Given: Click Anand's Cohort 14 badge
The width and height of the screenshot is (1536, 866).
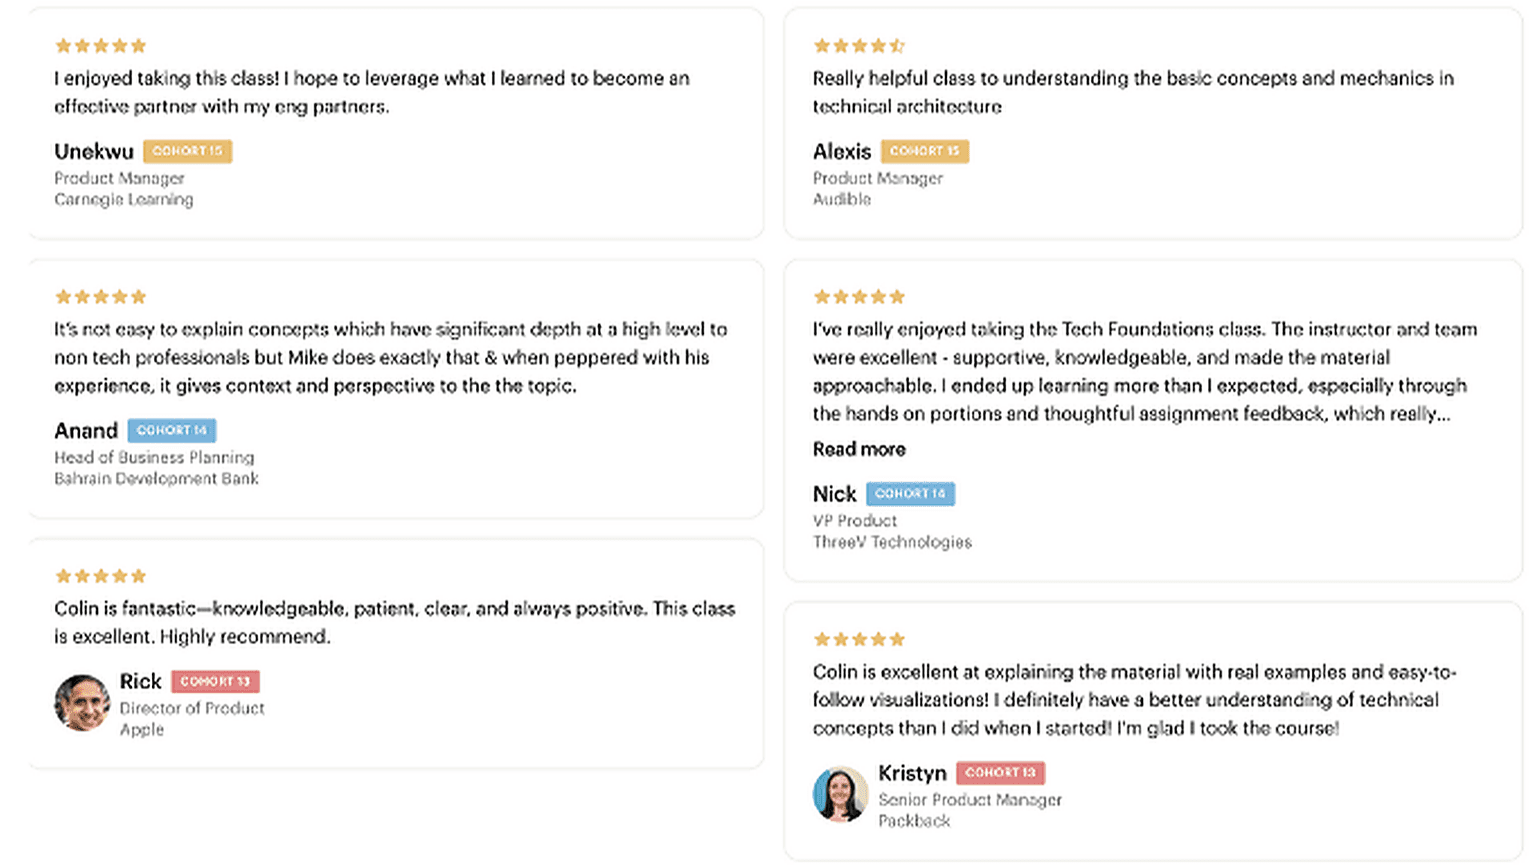Looking at the screenshot, I should pyautogui.click(x=171, y=430).
